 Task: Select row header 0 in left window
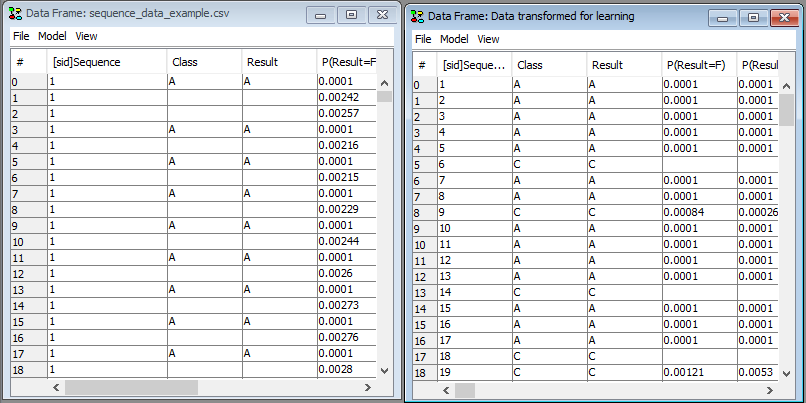pyautogui.click(x=28, y=81)
